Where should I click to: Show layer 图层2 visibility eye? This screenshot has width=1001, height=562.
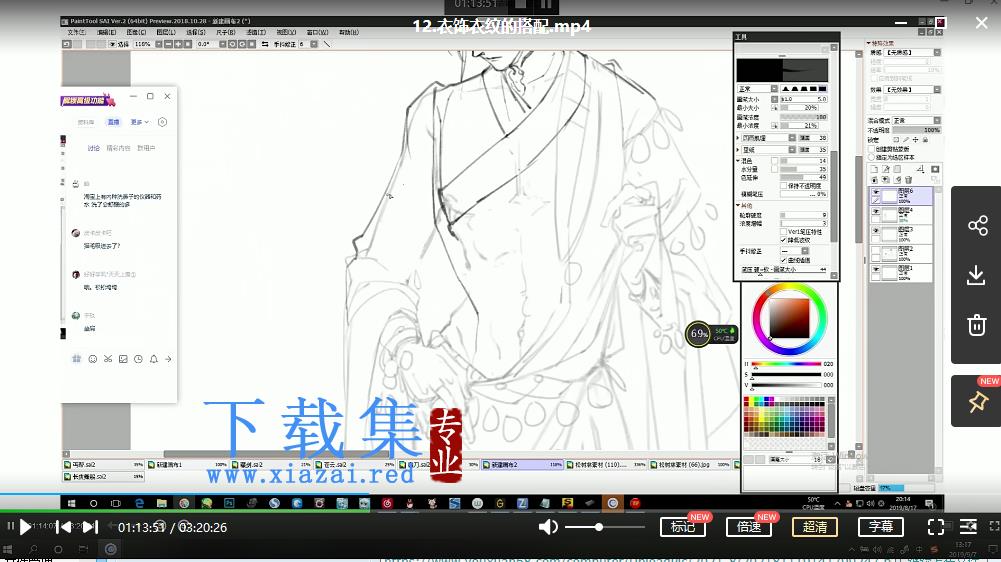pos(876,251)
